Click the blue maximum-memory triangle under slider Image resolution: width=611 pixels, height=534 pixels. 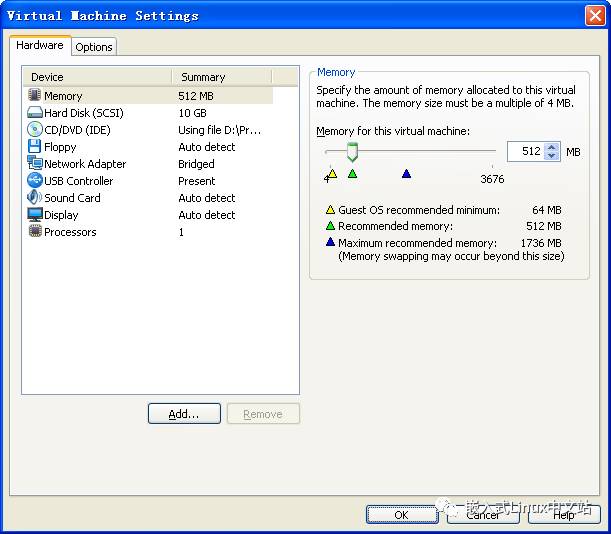point(406,173)
